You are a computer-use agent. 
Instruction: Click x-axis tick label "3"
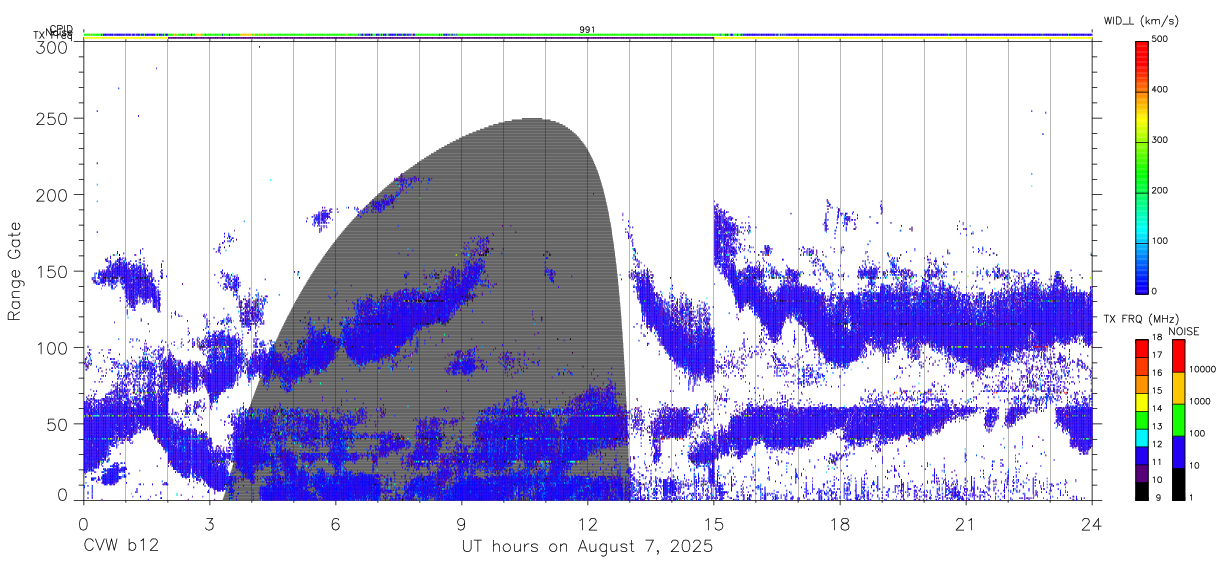coord(209,524)
